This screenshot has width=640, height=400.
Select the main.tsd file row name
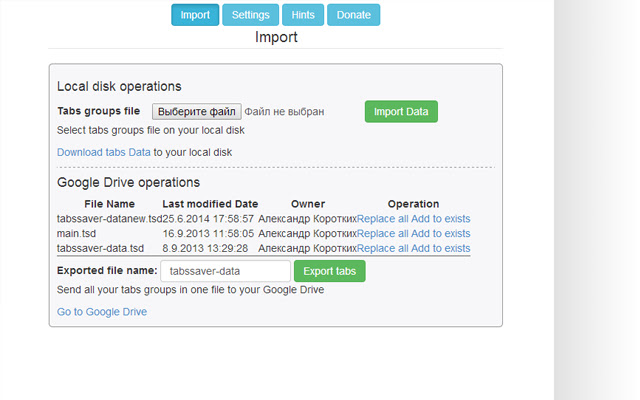(x=79, y=233)
